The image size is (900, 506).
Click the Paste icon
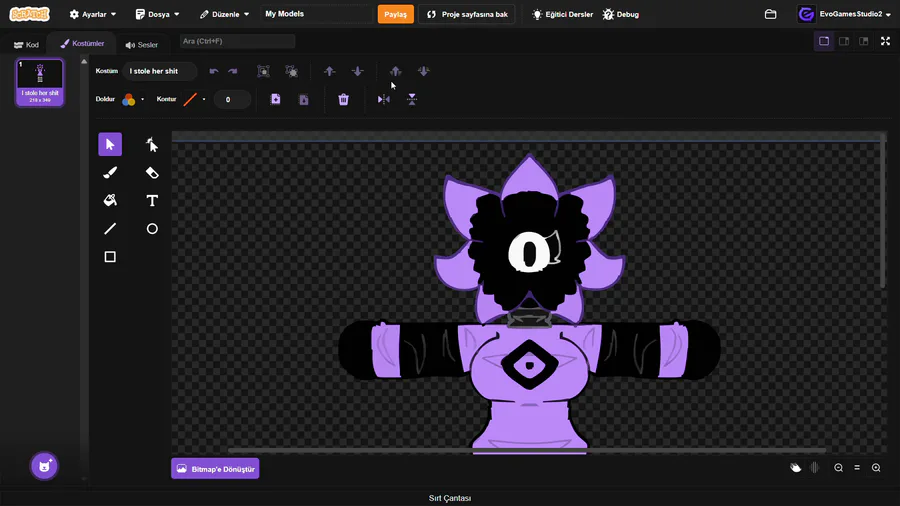[304, 99]
